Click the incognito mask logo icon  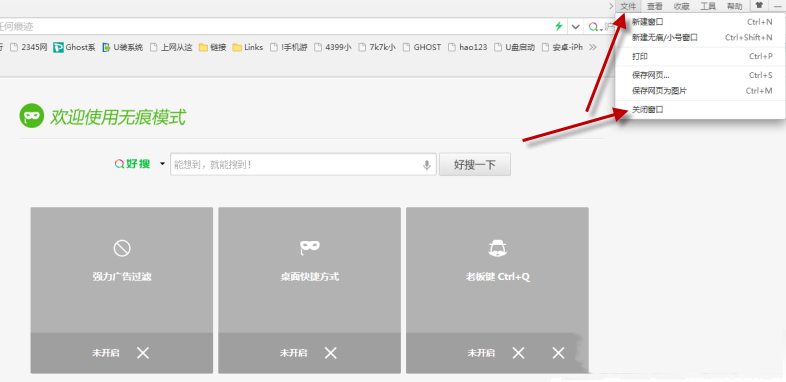click(32, 116)
